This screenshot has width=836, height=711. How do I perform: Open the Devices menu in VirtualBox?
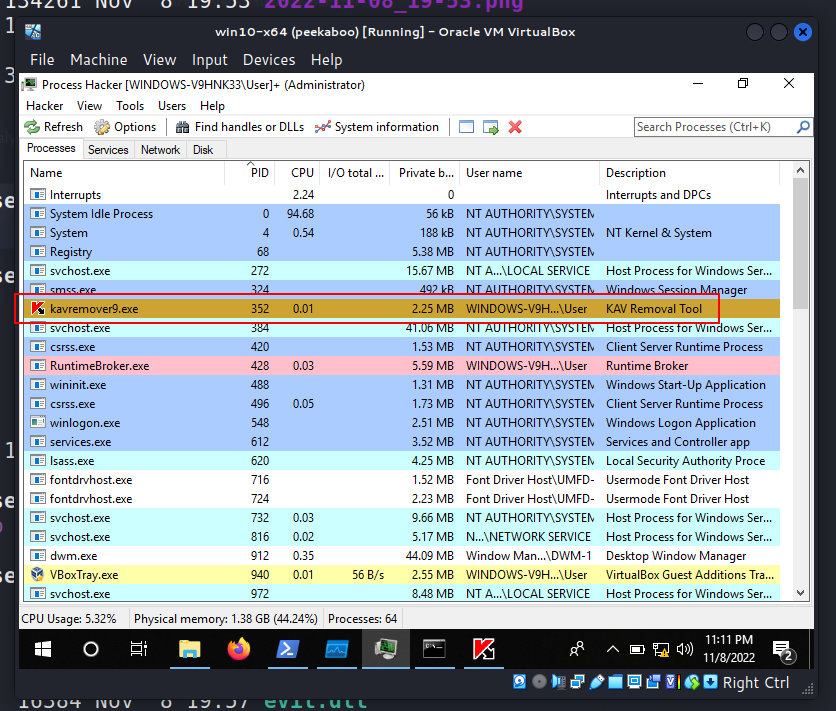269,60
